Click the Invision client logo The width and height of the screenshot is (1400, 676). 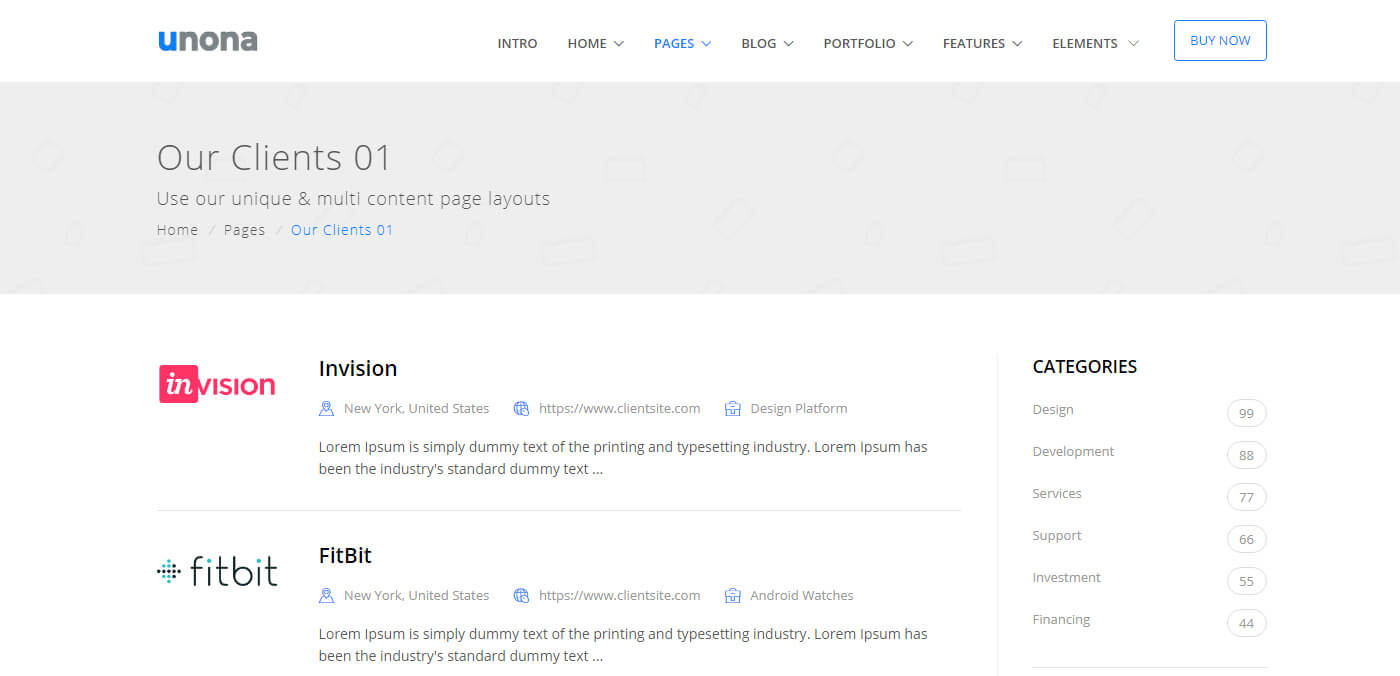coord(217,385)
